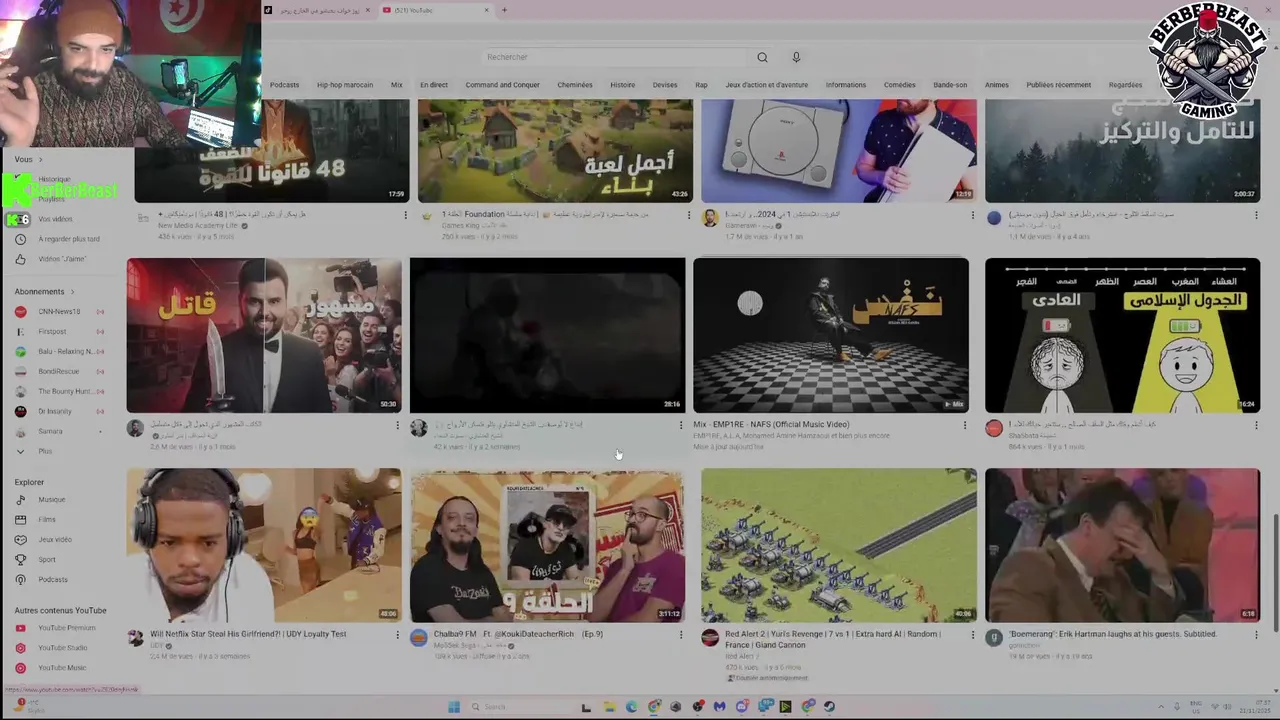This screenshot has height=720, width=1280.
Task: Open options menu for Boemerang video
Action: 1256,634
